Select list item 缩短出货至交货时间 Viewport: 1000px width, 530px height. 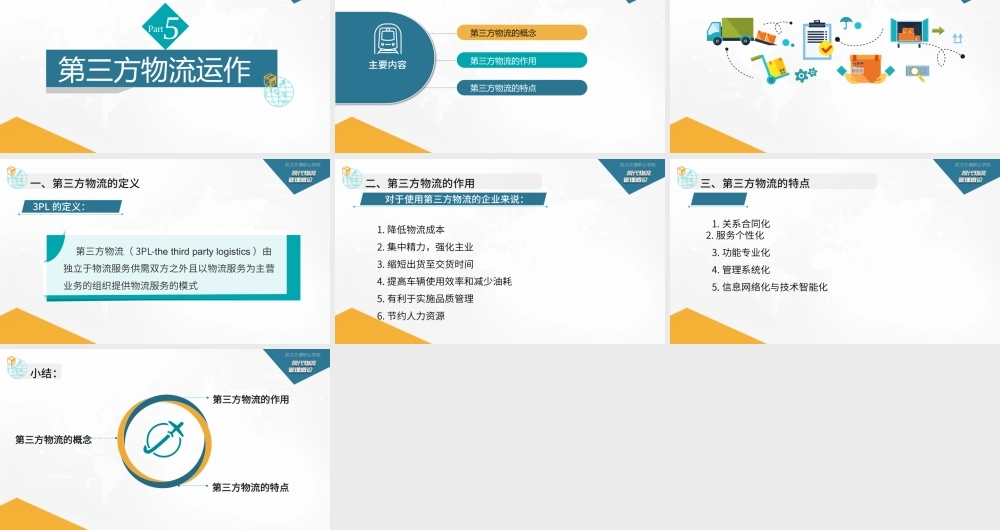pyautogui.click(x=424, y=264)
